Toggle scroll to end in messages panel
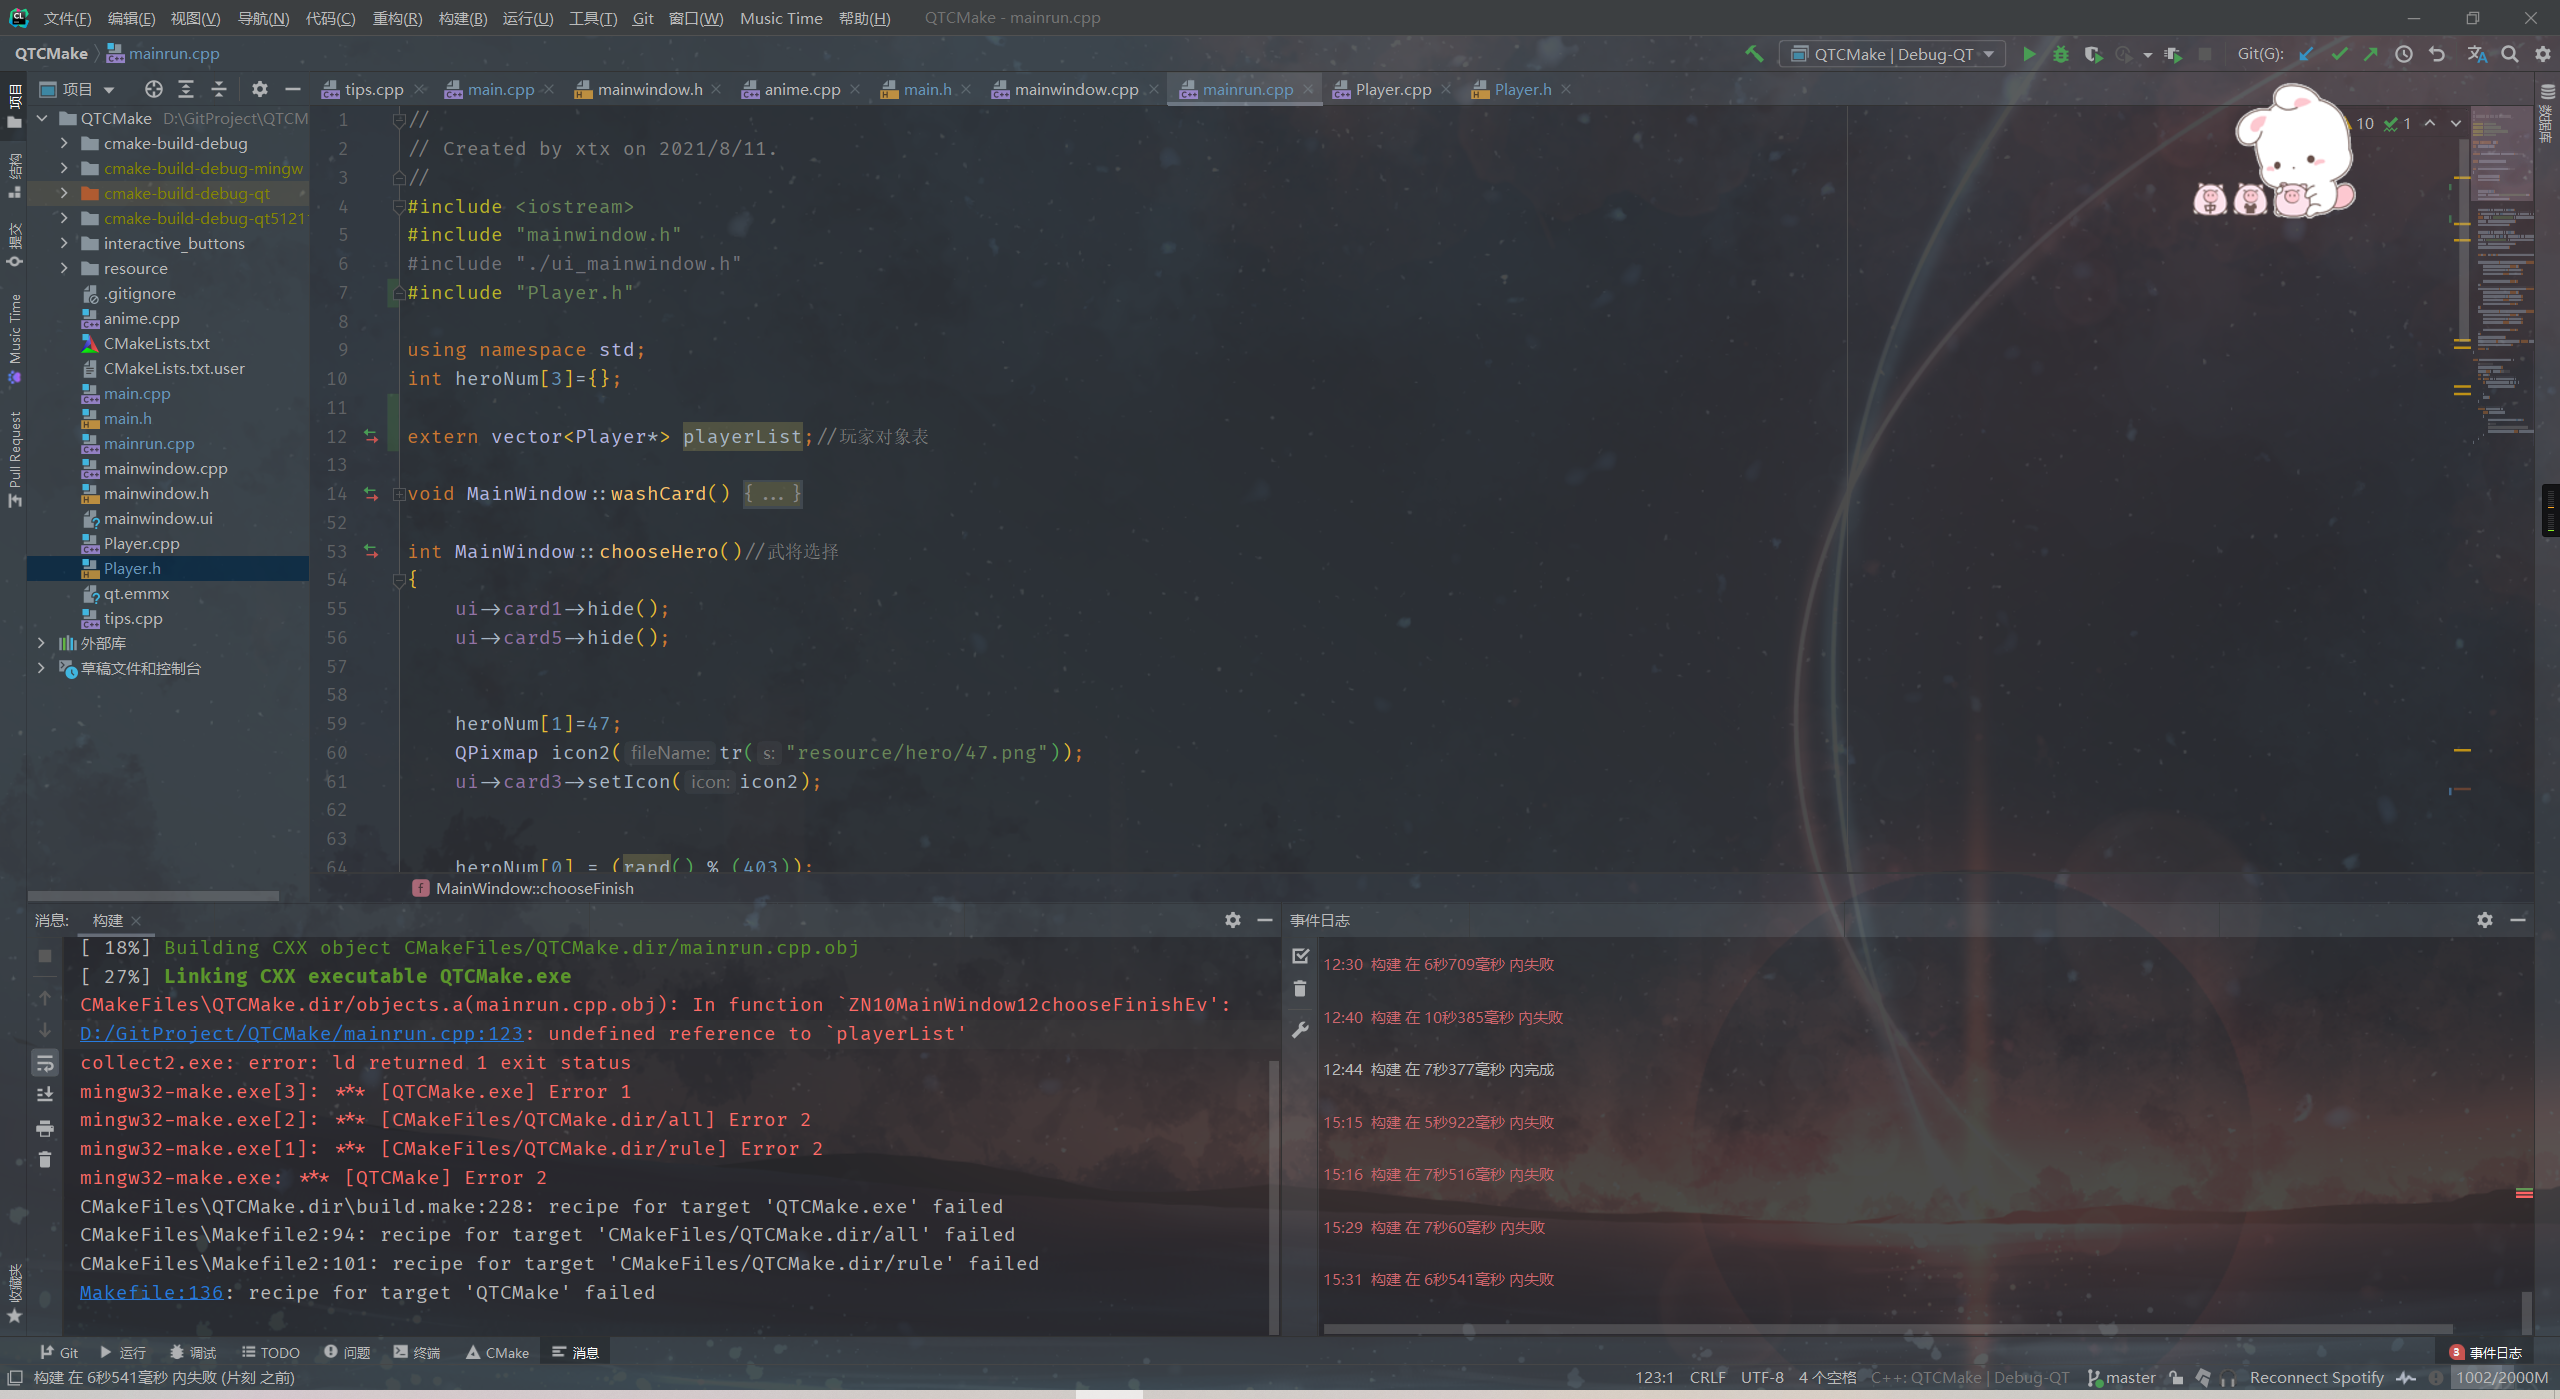The width and height of the screenshot is (2560, 1399). point(45,1095)
